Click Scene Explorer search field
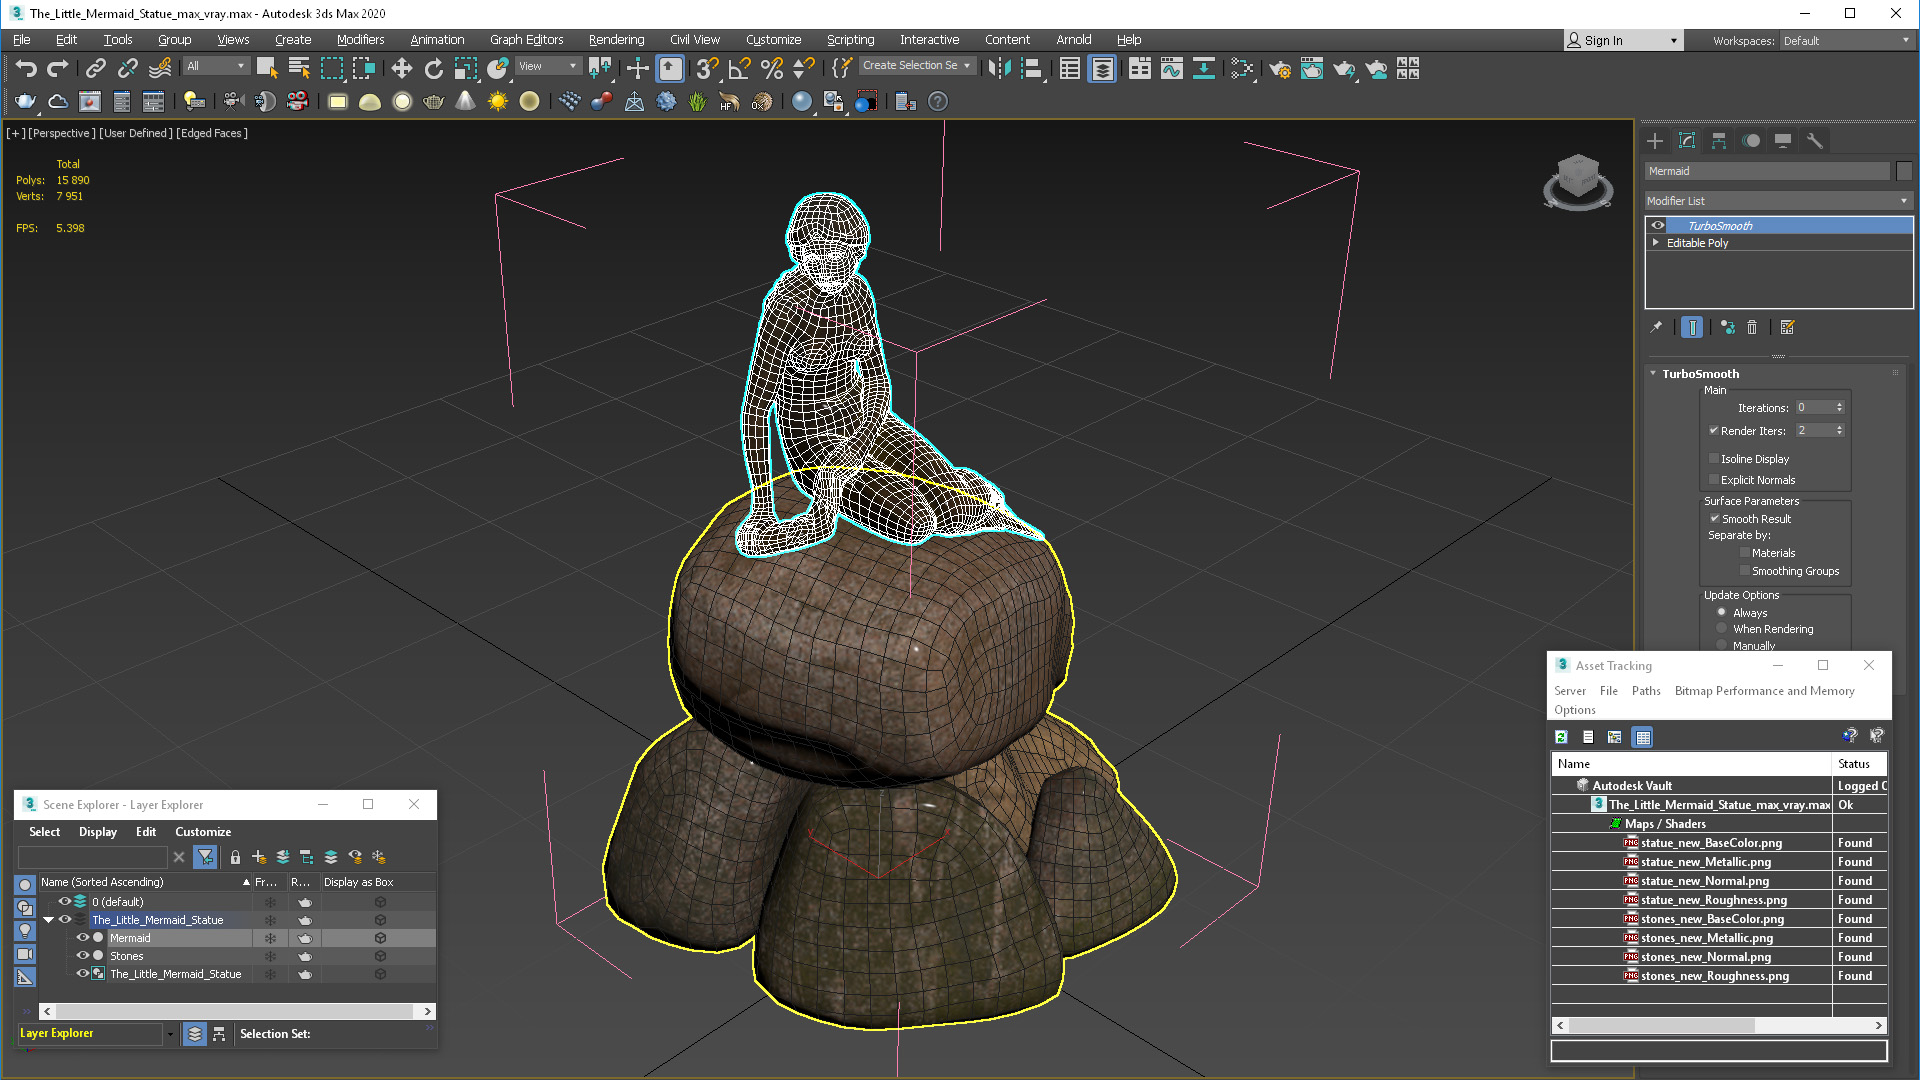This screenshot has height=1080, width=1920. click(x=93, y=857)
